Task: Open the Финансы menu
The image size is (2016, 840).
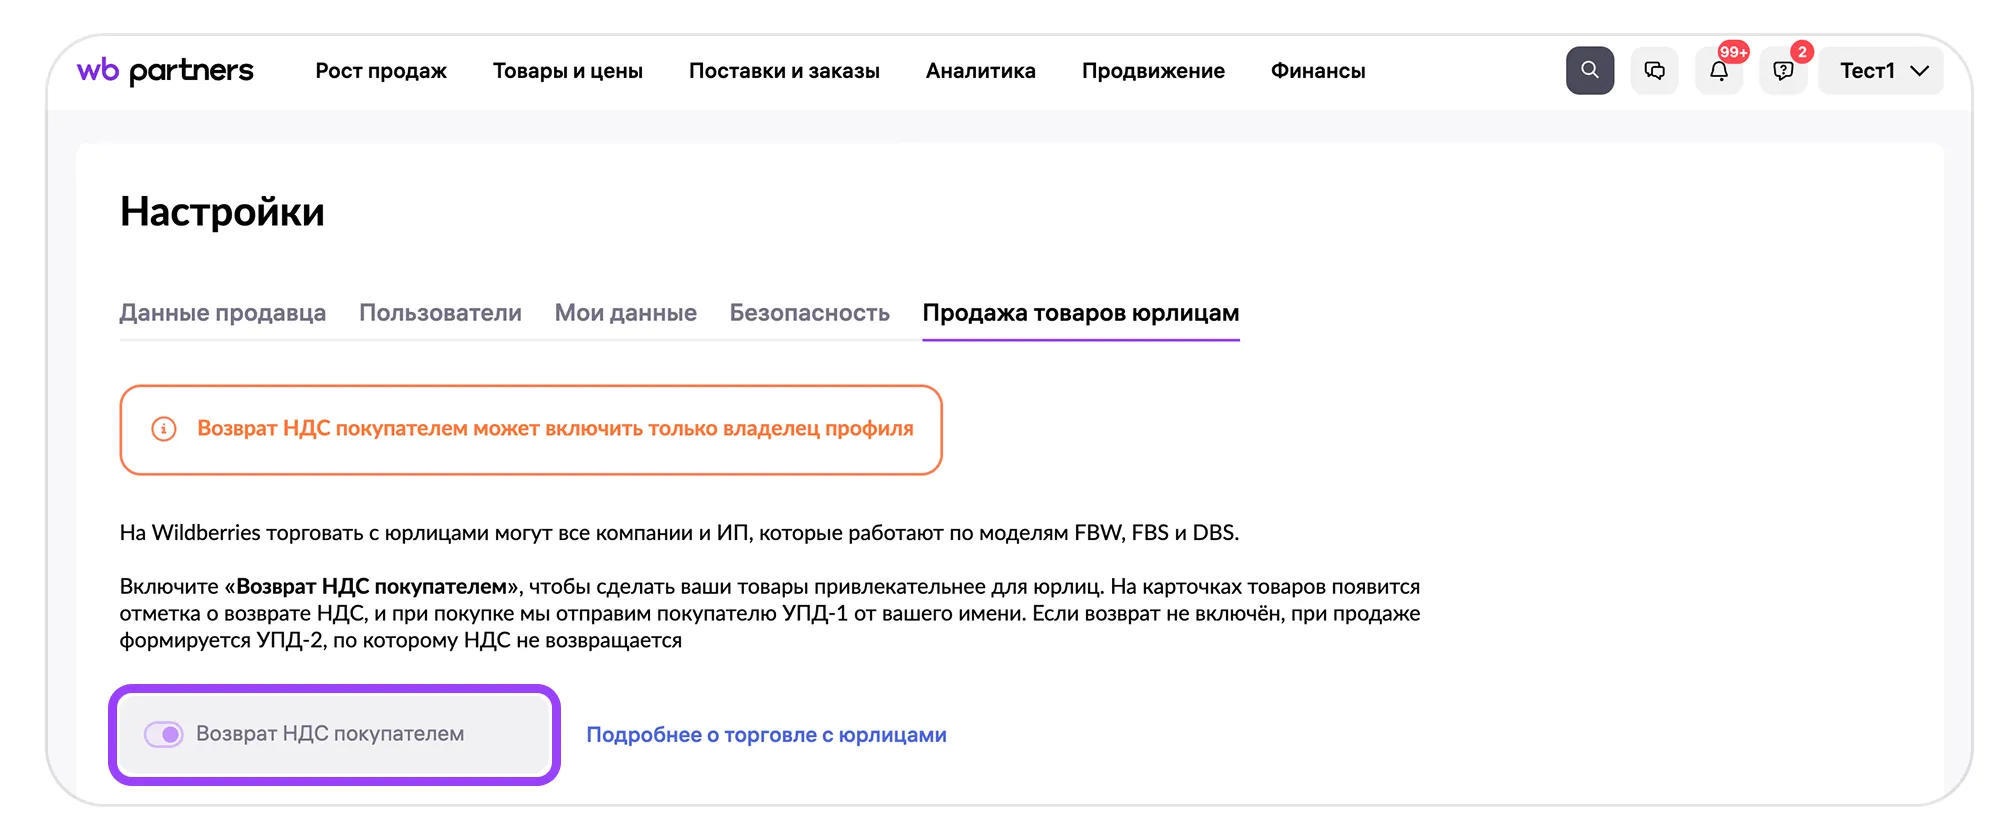Action: [1317, 71]
